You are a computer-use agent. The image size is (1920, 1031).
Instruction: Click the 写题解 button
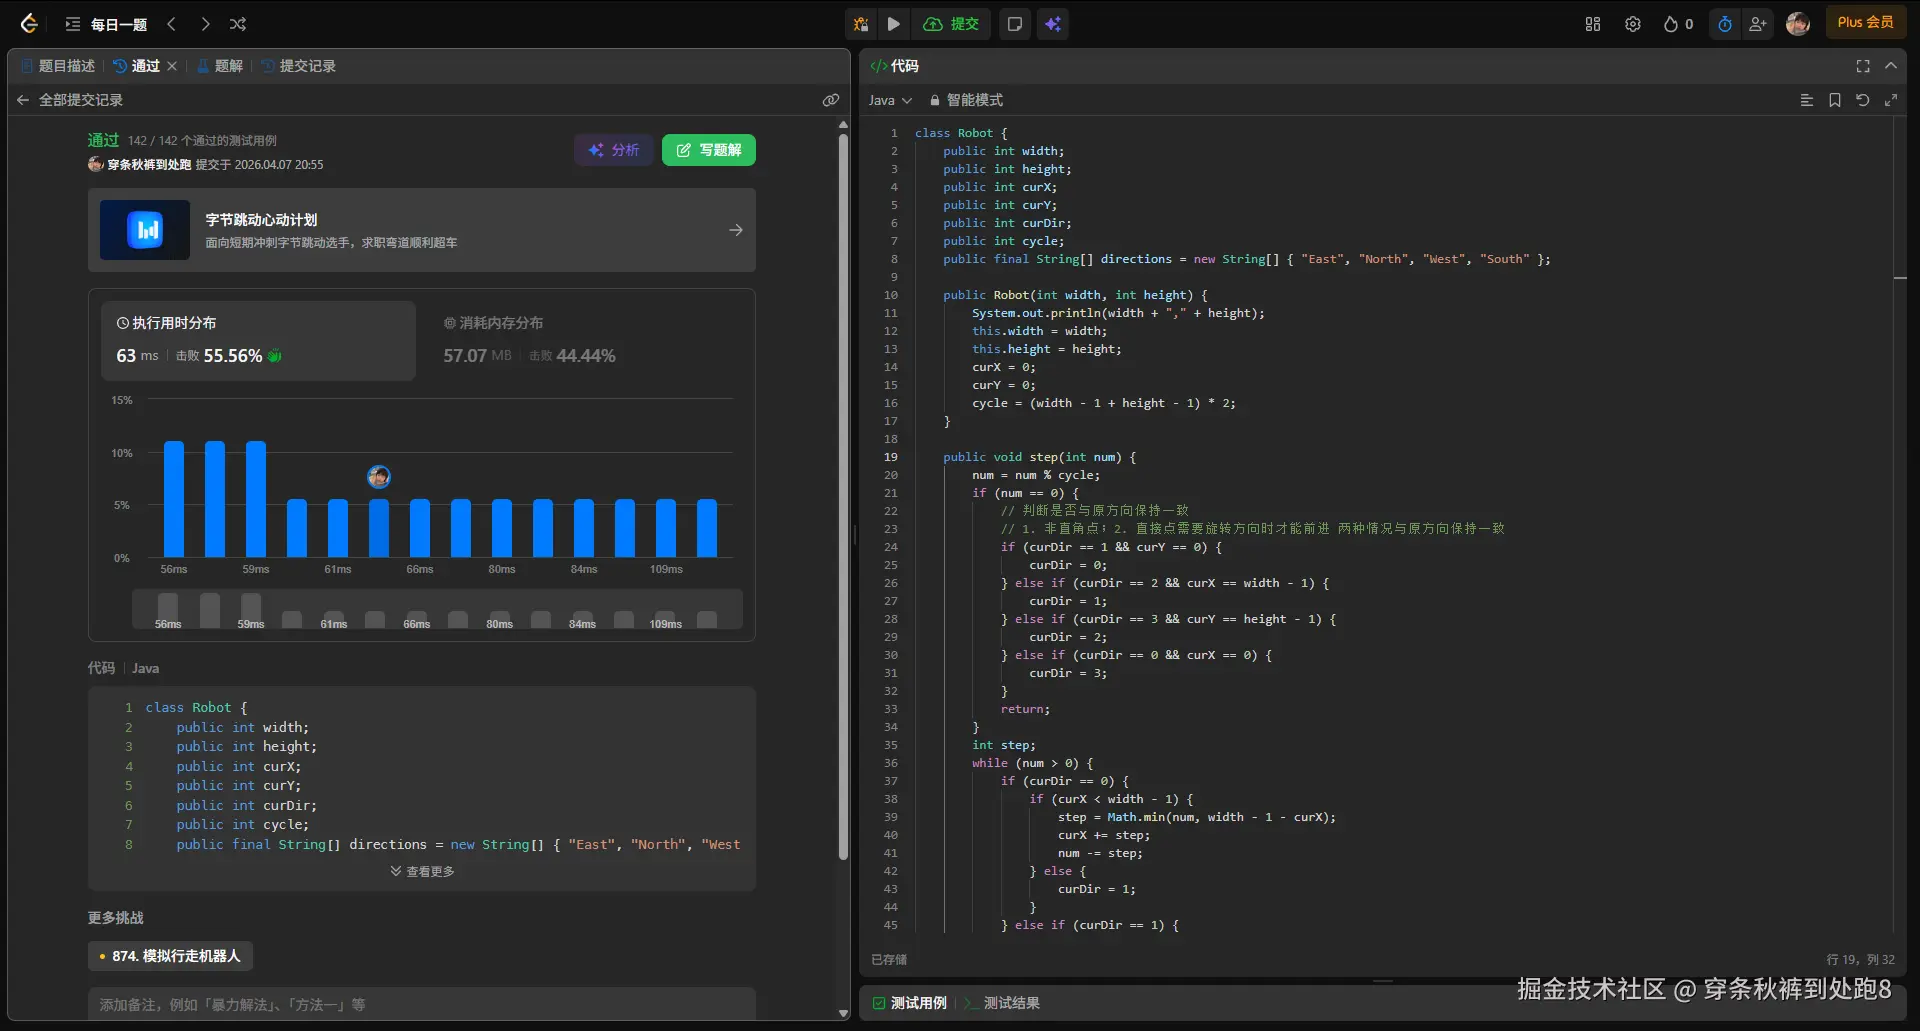[708, 150]
